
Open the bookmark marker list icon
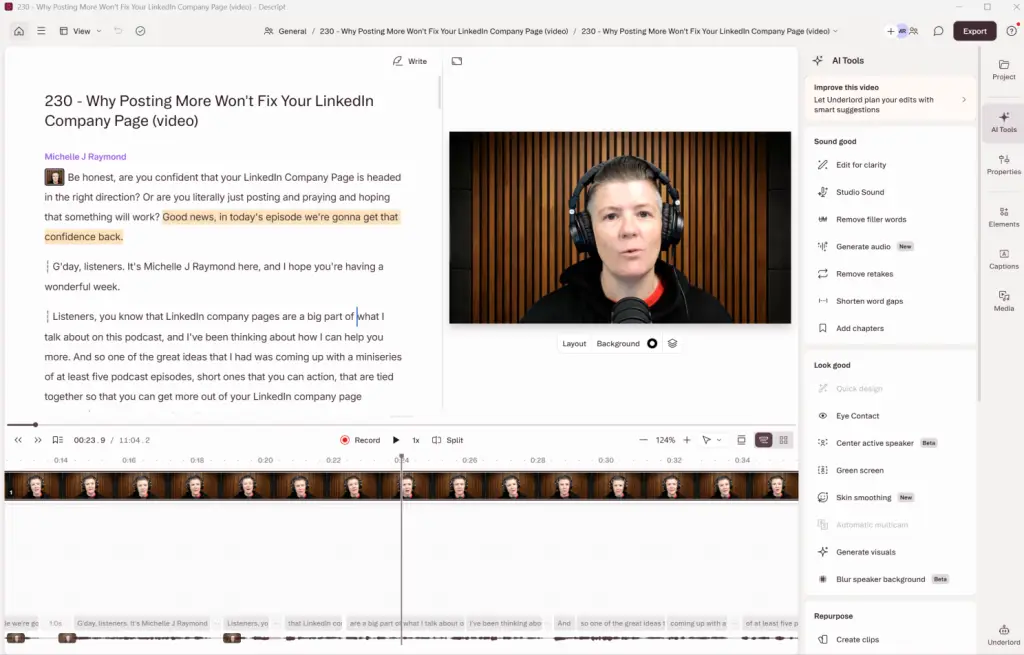click(57, 440)
